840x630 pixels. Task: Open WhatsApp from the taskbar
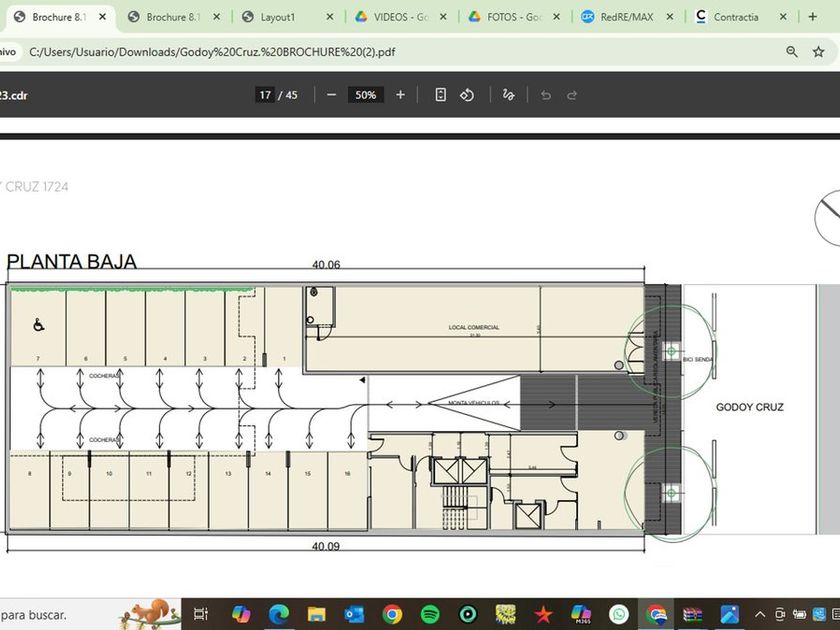[619, 614]
